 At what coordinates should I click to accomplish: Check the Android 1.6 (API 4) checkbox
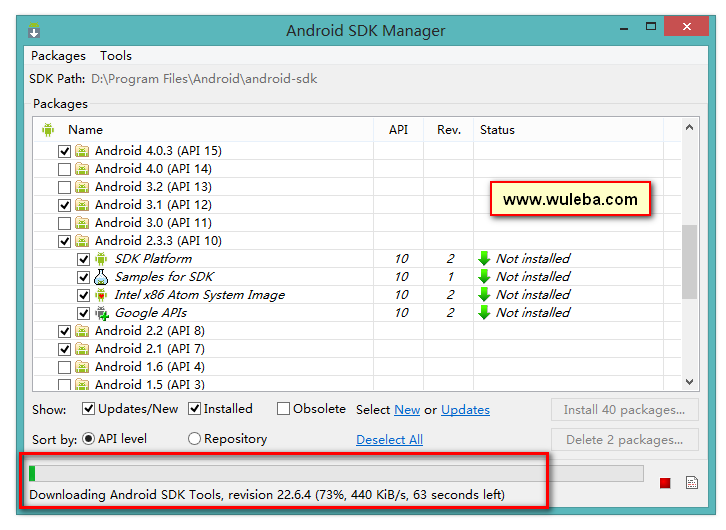[x=64, y=368]
